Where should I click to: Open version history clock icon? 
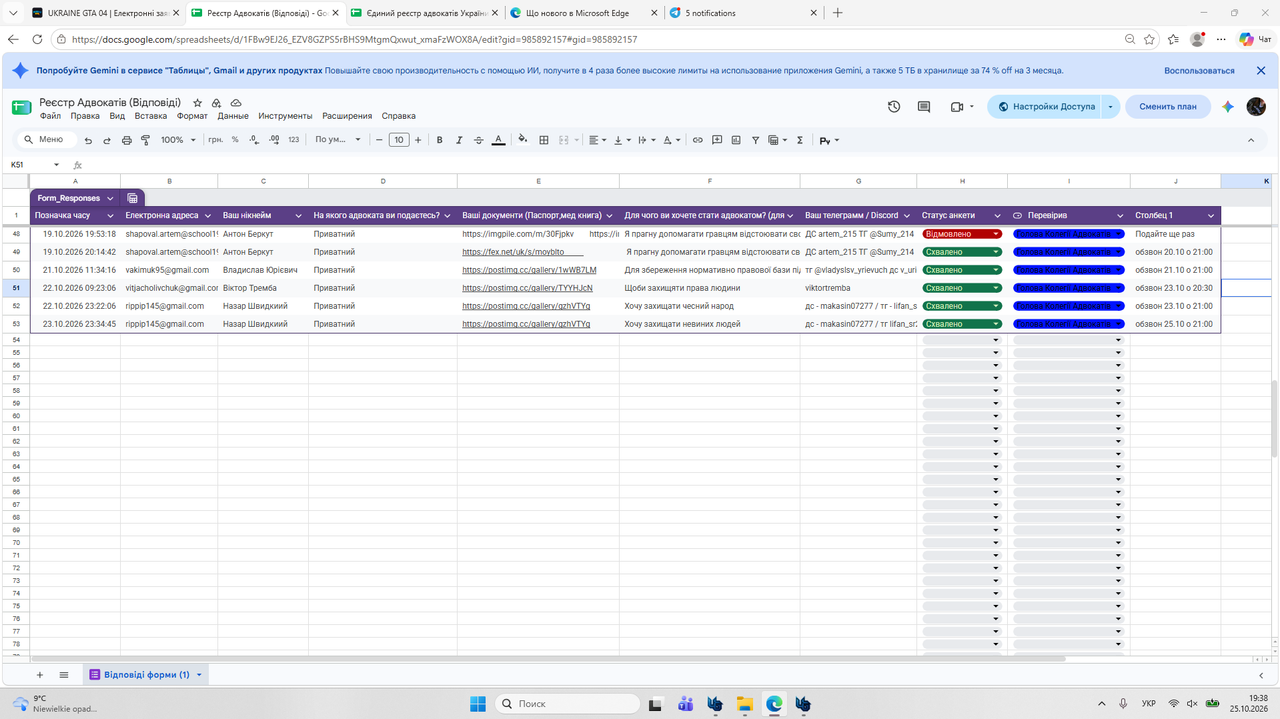894,107
